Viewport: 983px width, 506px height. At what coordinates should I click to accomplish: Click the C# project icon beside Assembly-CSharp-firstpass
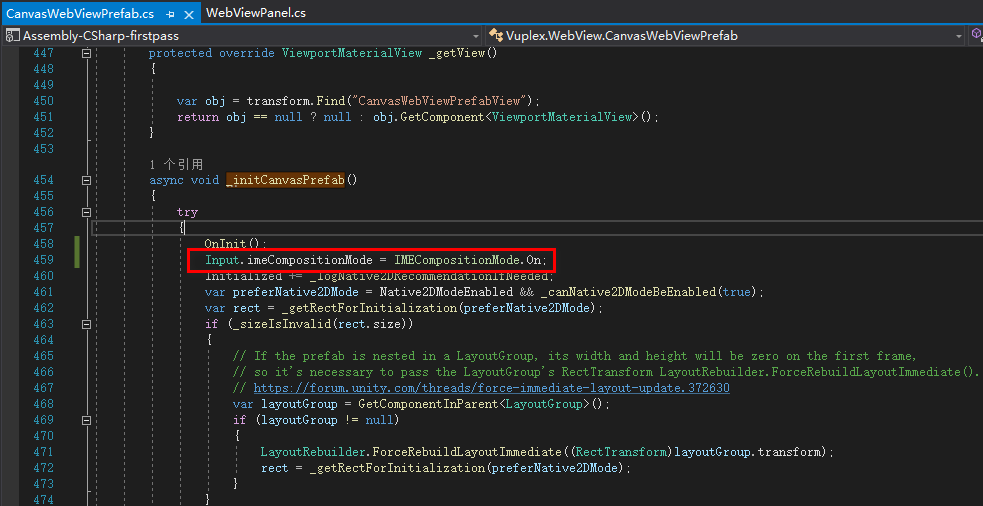pos(13,36)
